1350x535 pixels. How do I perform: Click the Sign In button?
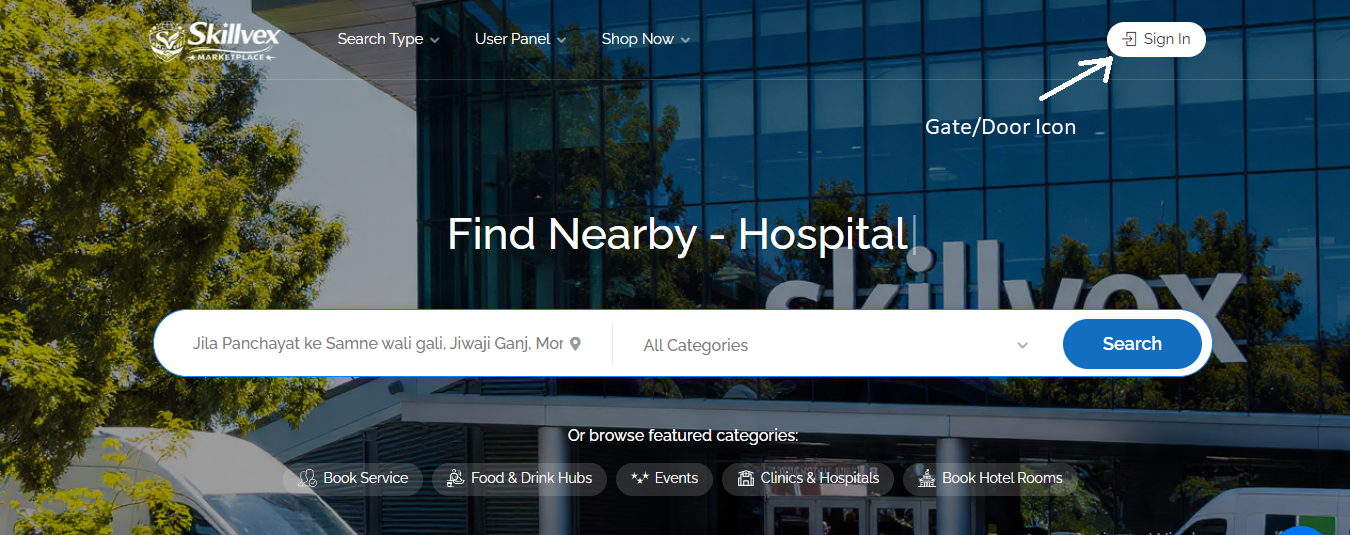click(1156, 40)
